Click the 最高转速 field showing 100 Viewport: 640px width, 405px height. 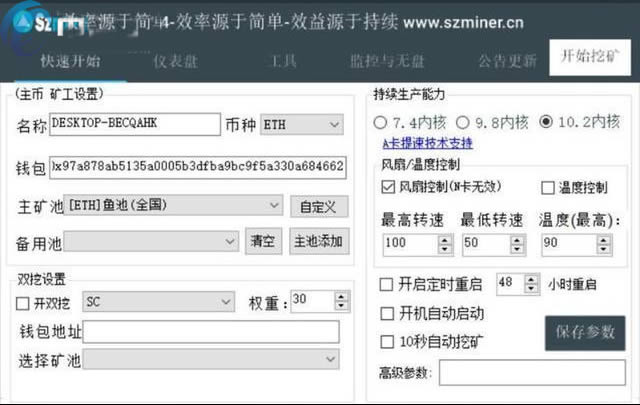[410, 244]
